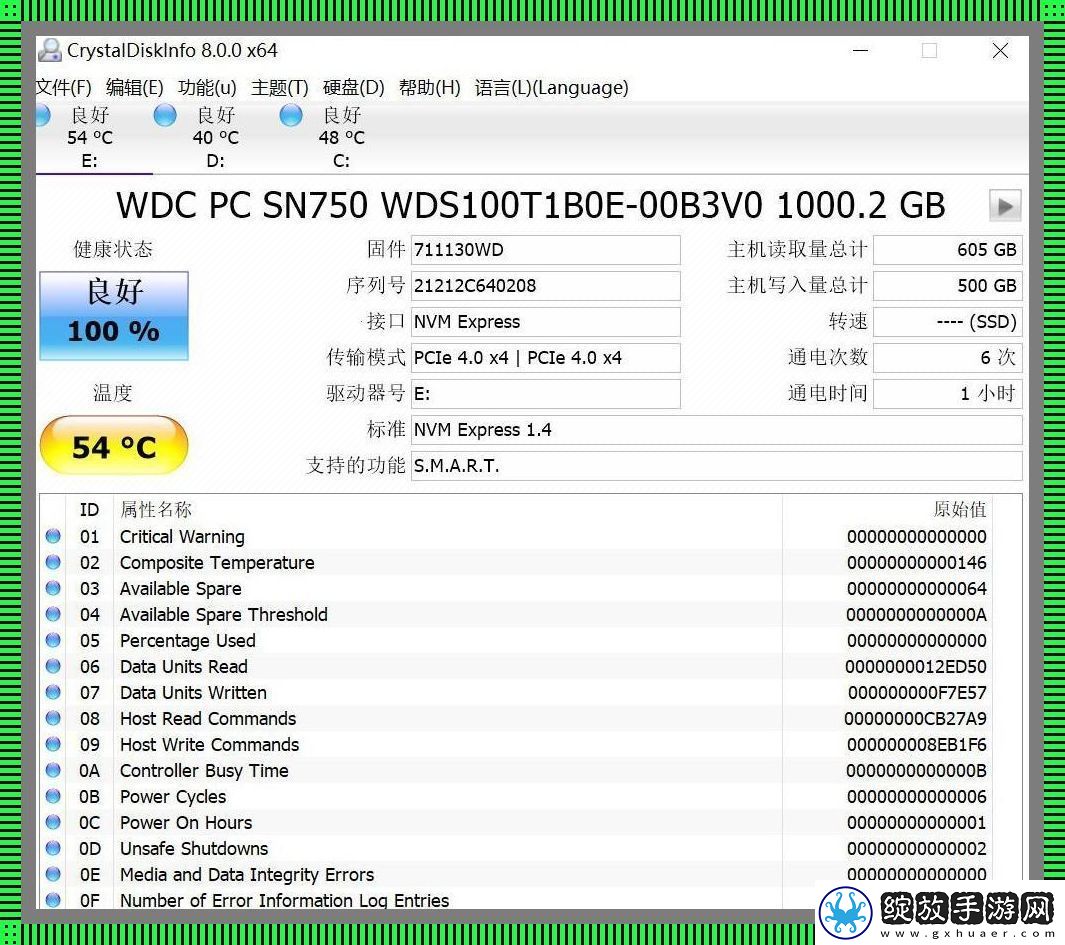Image resolution: width=1065 pixels, height=945 pixels.
Task: Click status orb for Host Read Commands
Action: tap(53, 717)
